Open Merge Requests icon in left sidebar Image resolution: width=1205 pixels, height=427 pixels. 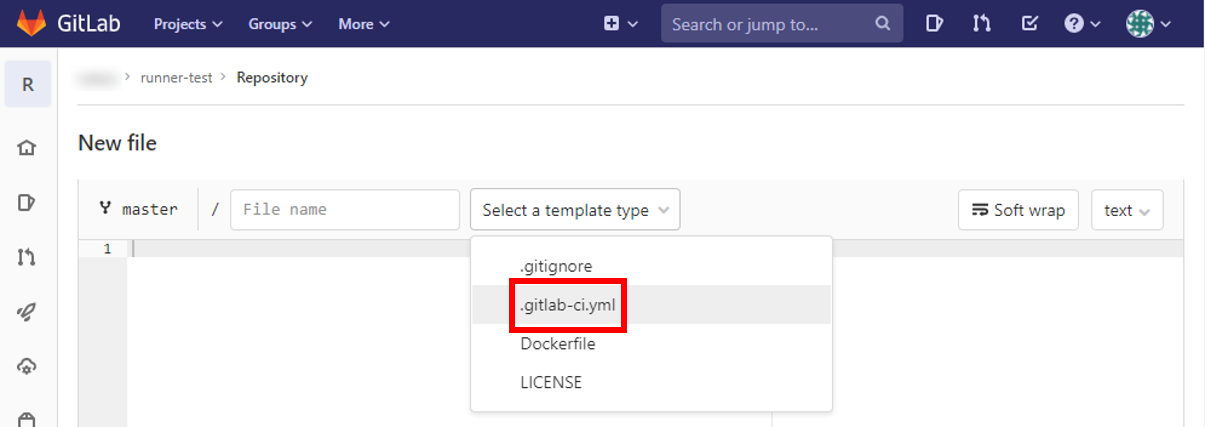tap(27, 257)
